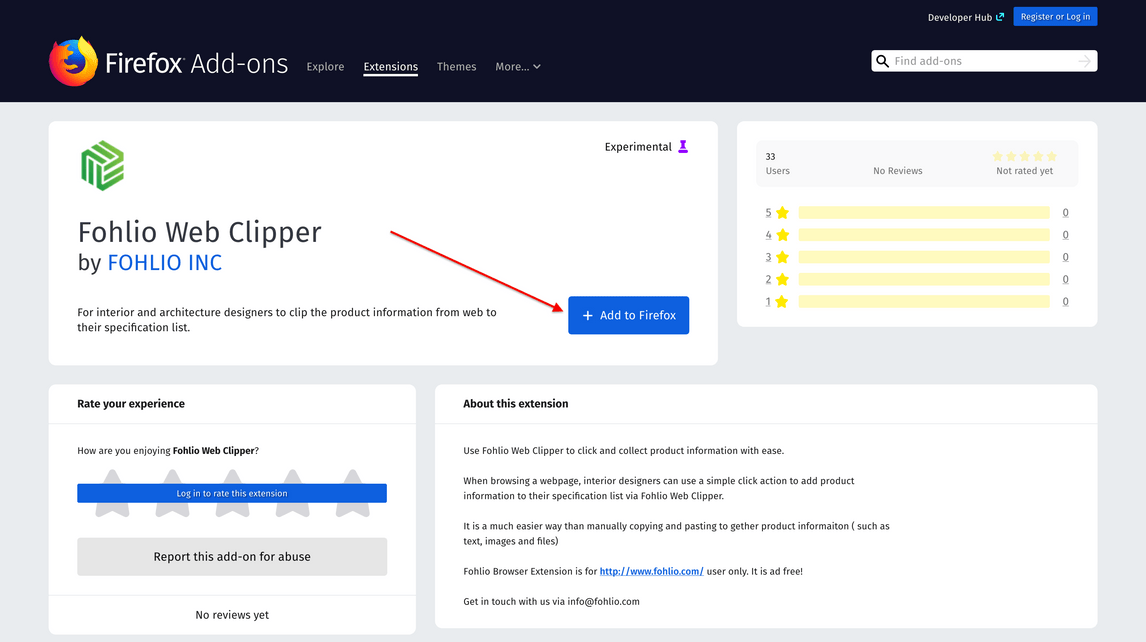Click the 5-star review count 0
Image resolution: width=1146 pixels, height=642 pixels.
[1065, 213]
